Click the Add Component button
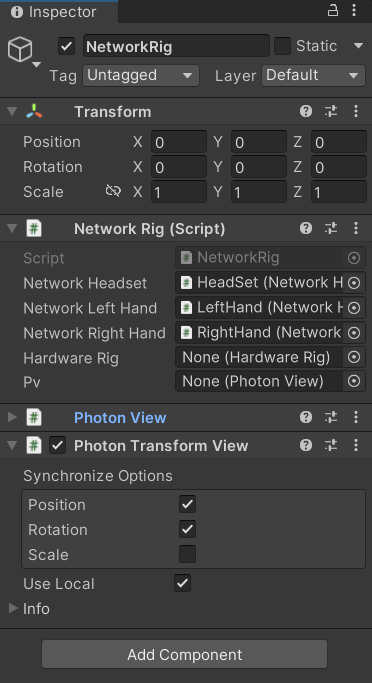 click(x=185, y=654)
